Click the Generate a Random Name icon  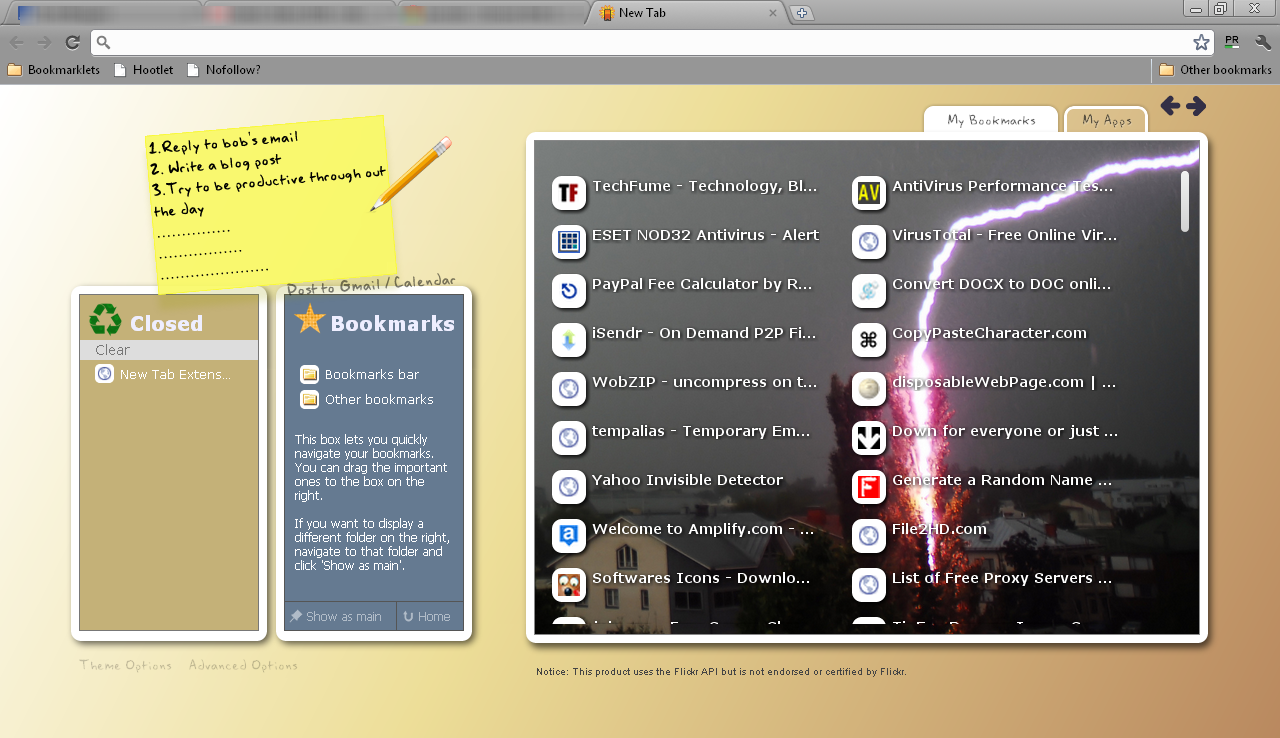pyautogui.click(x=869, y=487)
